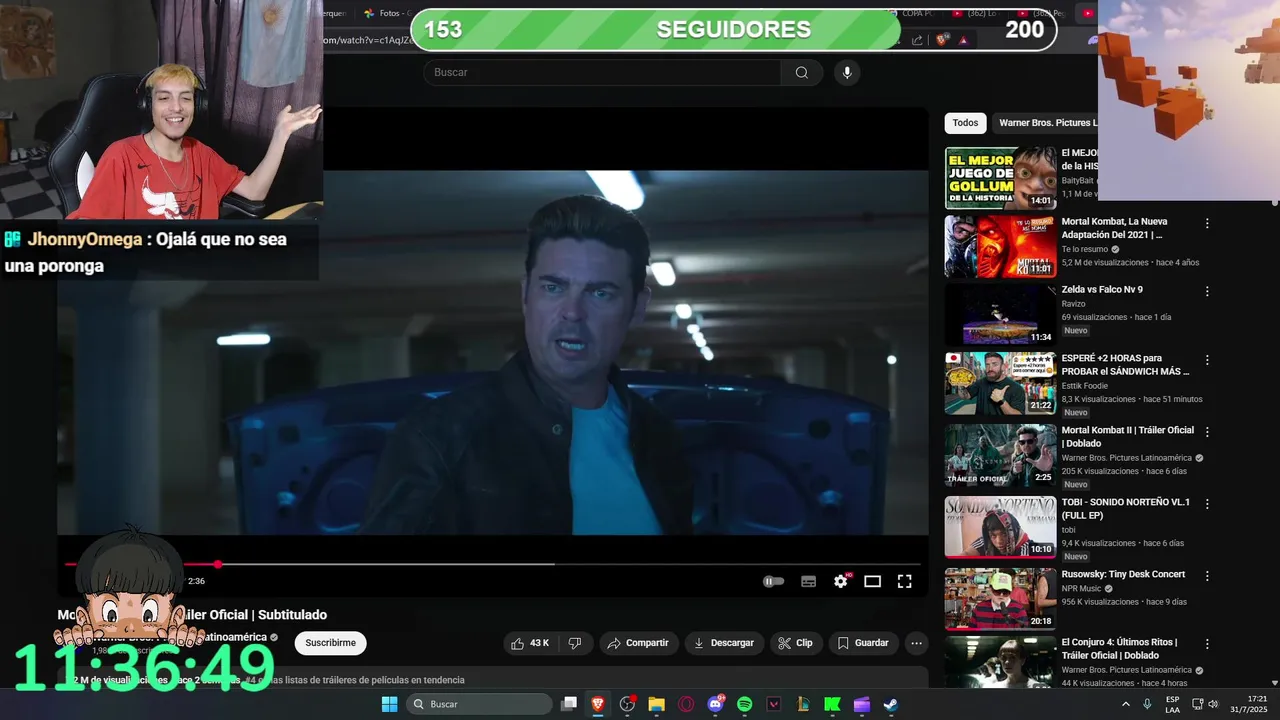Turn on subtitles in the video player
Screen dimensions: 1280x720
[x=808, y=581]
